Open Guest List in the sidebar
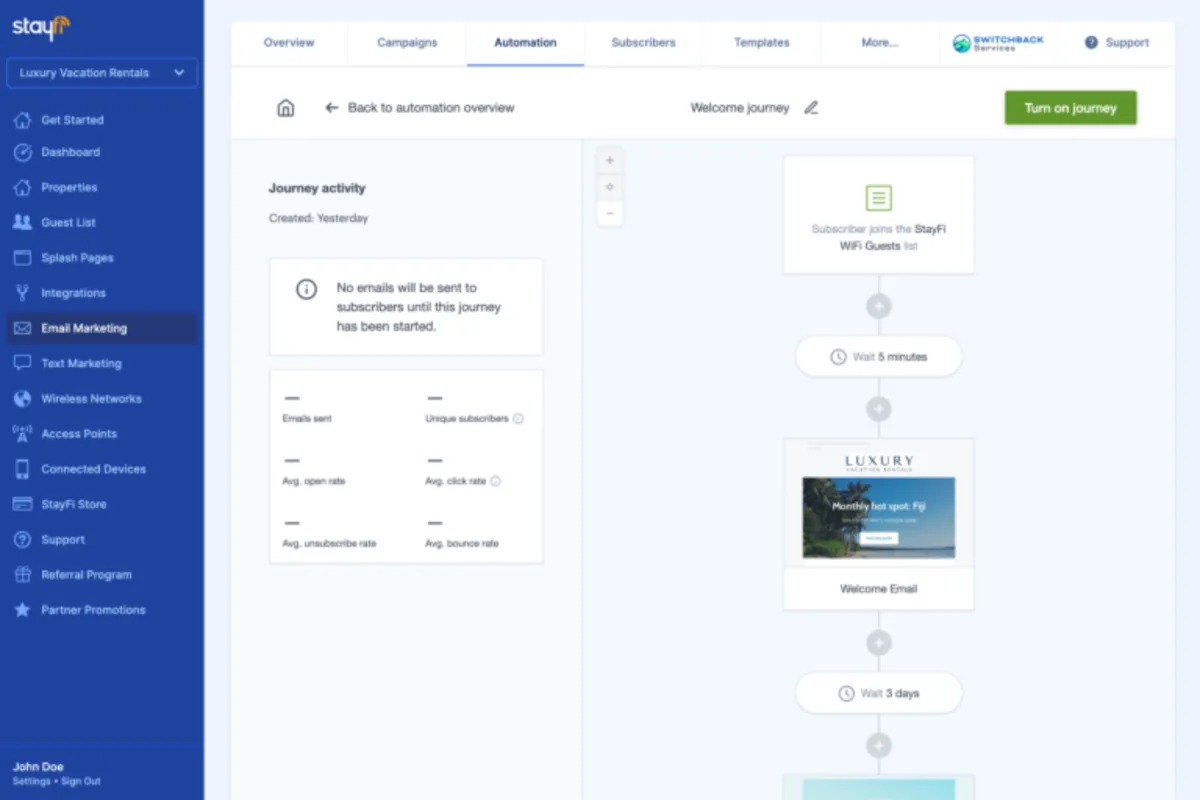 (68, 222)
